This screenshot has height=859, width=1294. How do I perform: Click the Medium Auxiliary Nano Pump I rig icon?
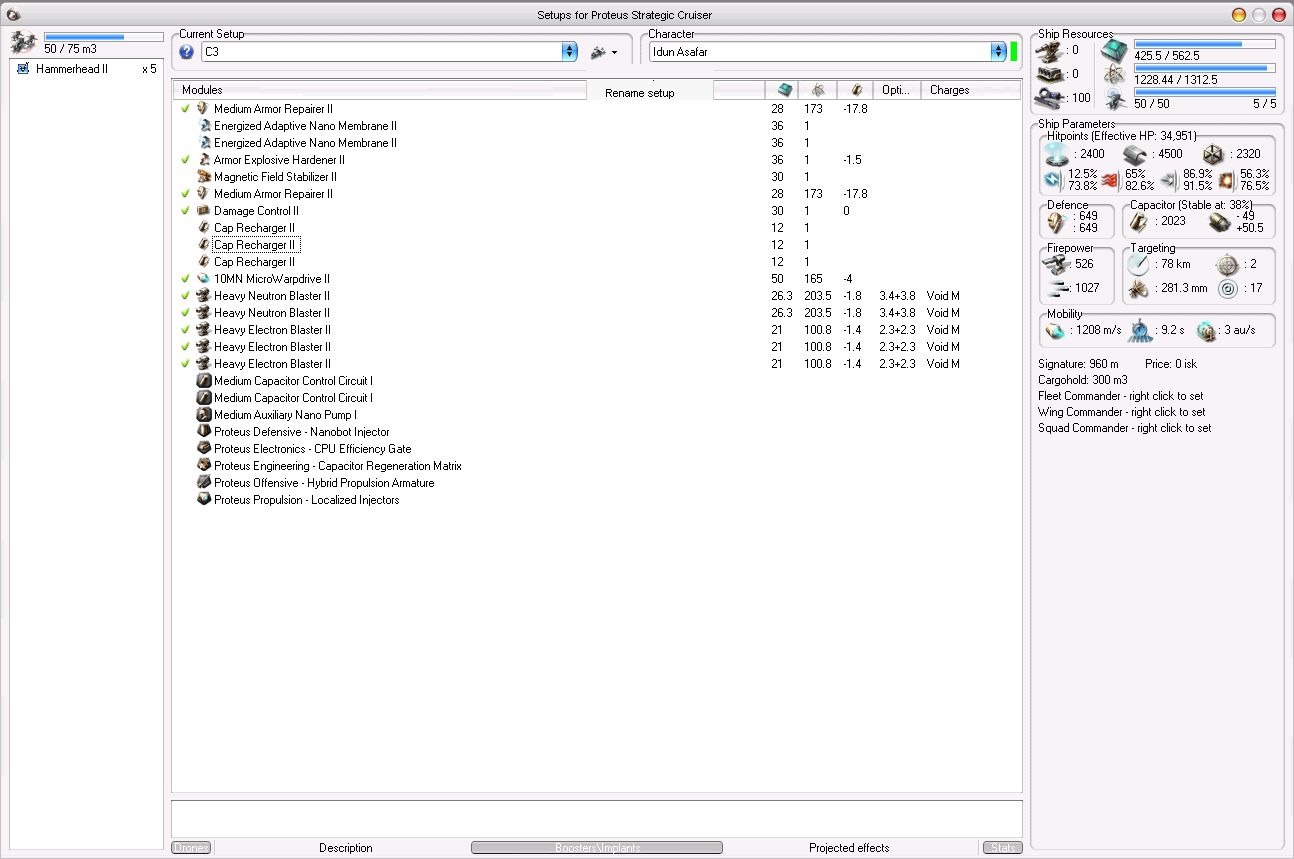click(x=205, y=415)
